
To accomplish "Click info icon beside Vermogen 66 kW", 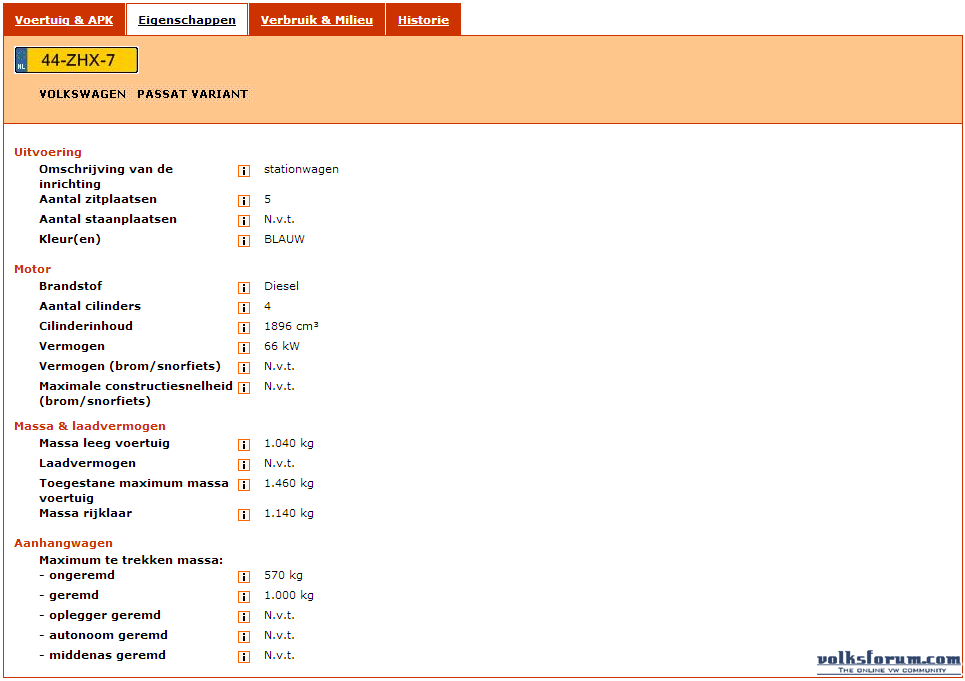I will [x=244, y=348].
